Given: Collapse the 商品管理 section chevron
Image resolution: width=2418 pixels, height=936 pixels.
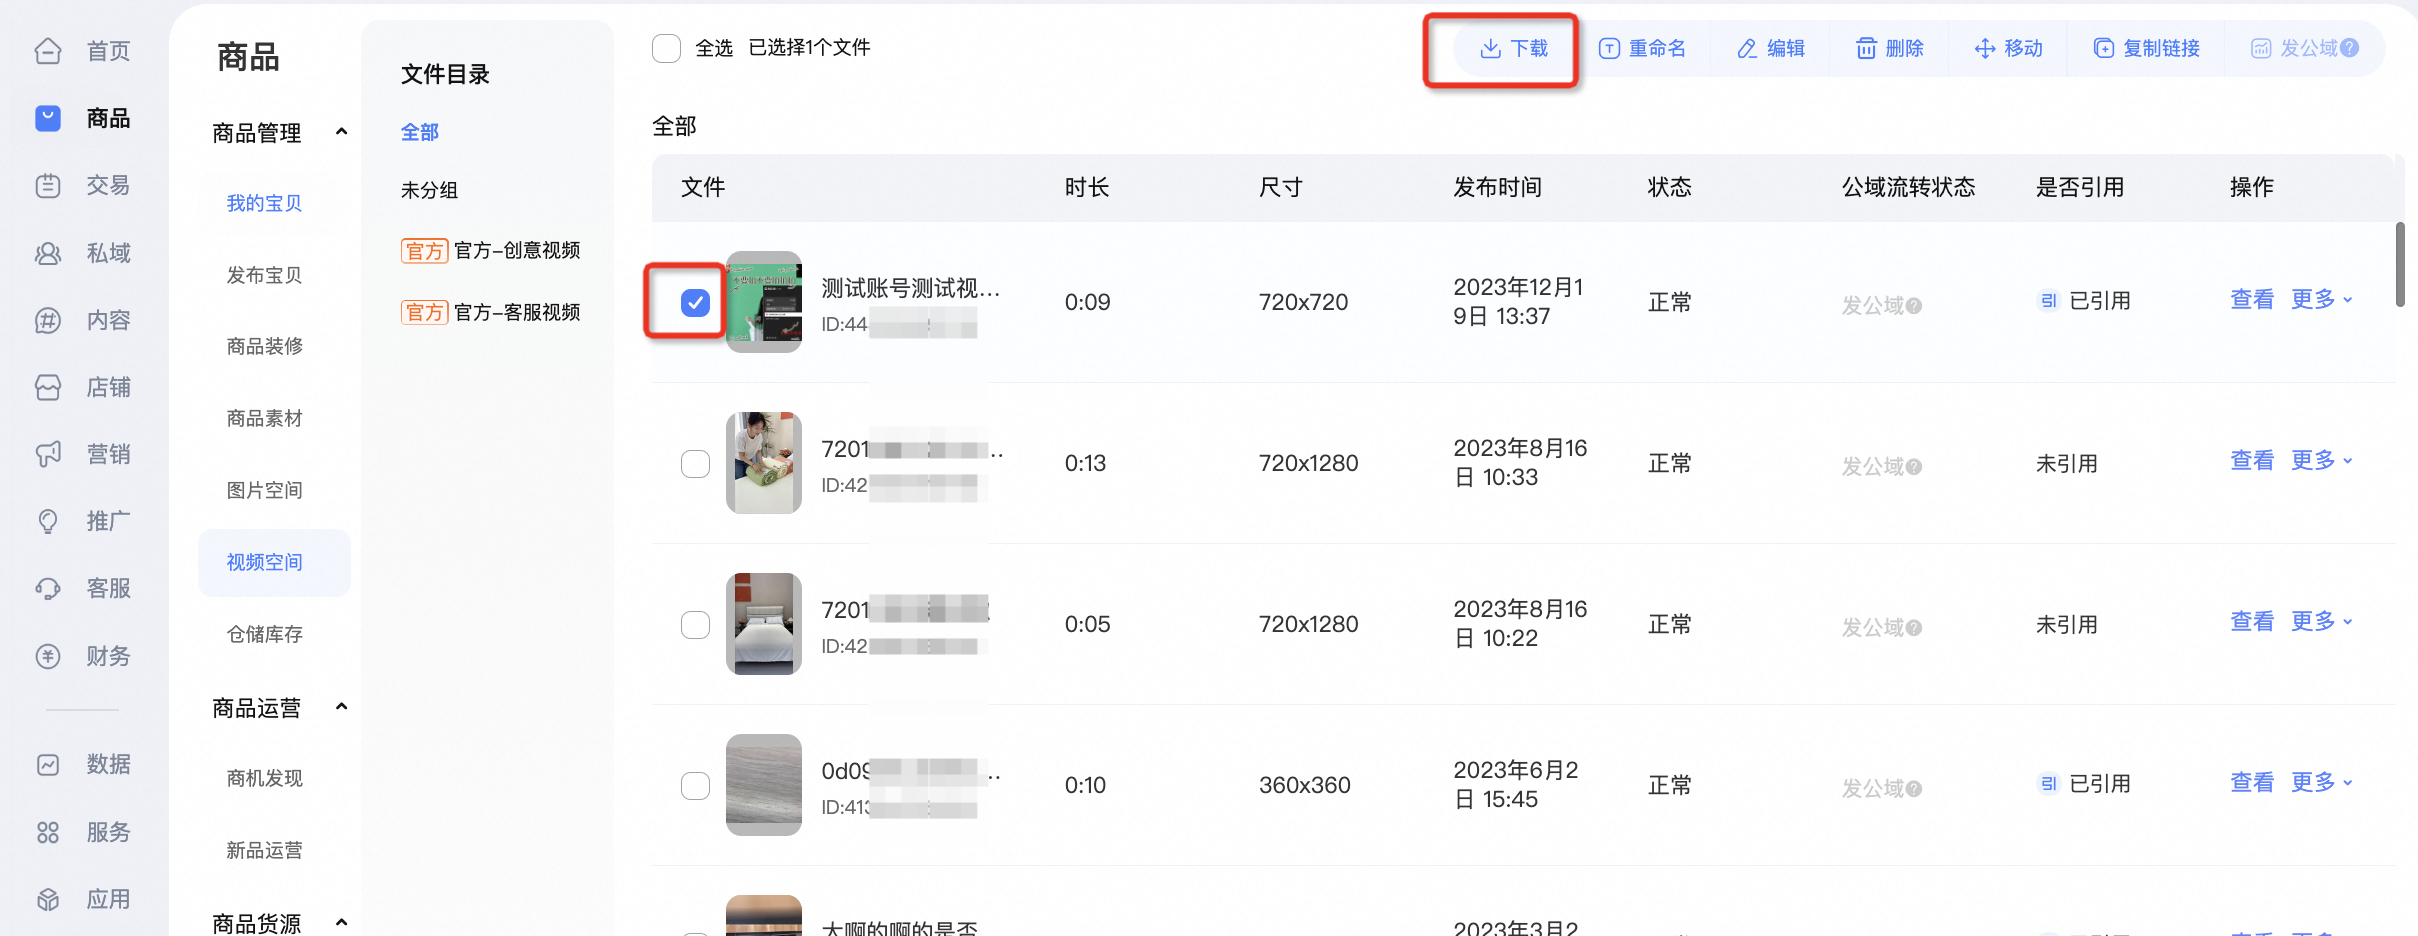Looking at the screenshot, I should [x=341, y=132].
